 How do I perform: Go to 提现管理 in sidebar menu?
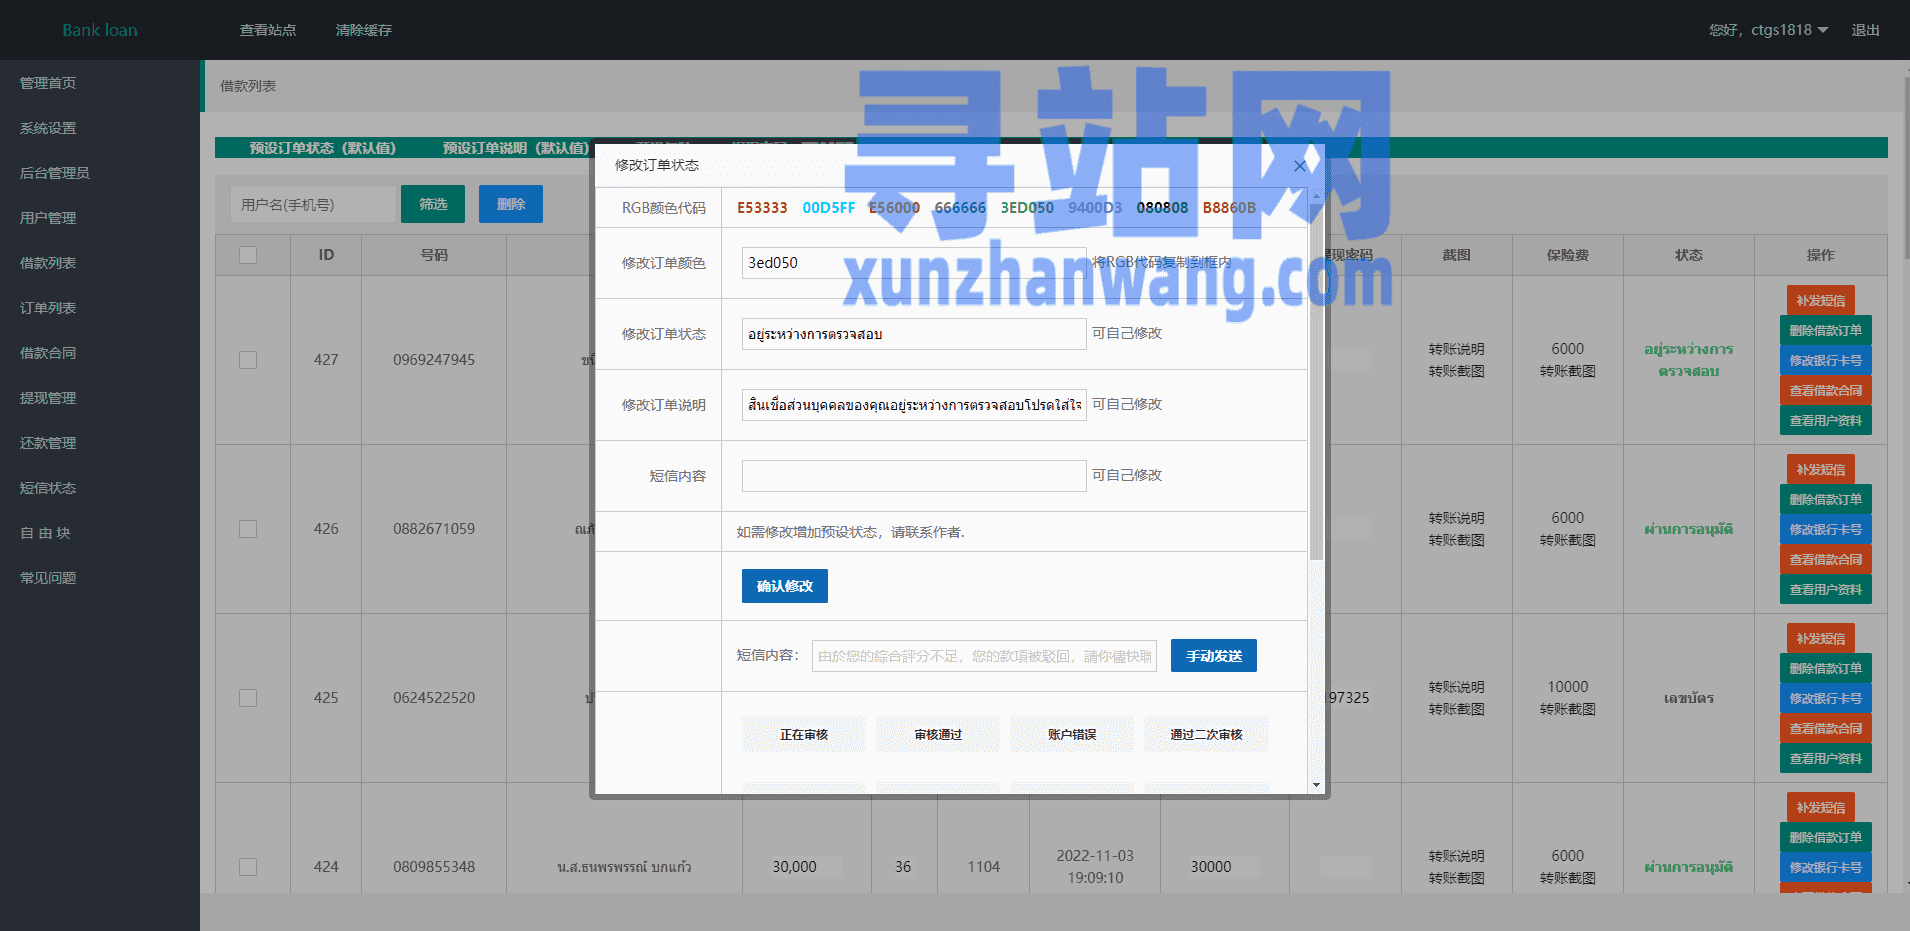tap(48, 398)
